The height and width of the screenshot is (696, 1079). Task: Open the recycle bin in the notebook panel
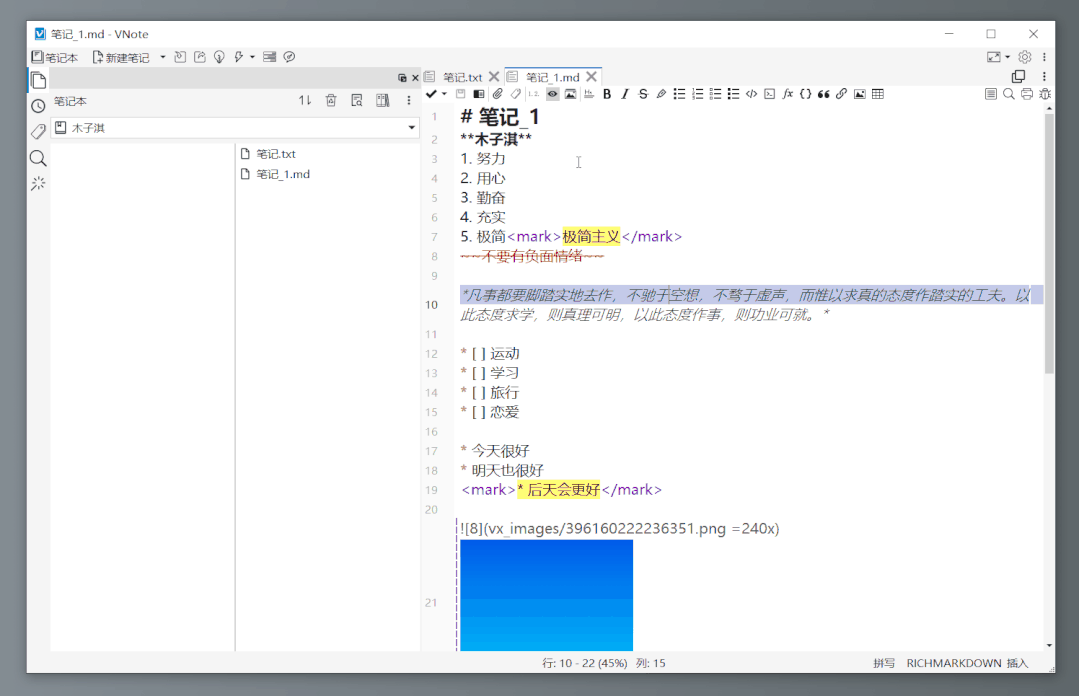point(331,101)
